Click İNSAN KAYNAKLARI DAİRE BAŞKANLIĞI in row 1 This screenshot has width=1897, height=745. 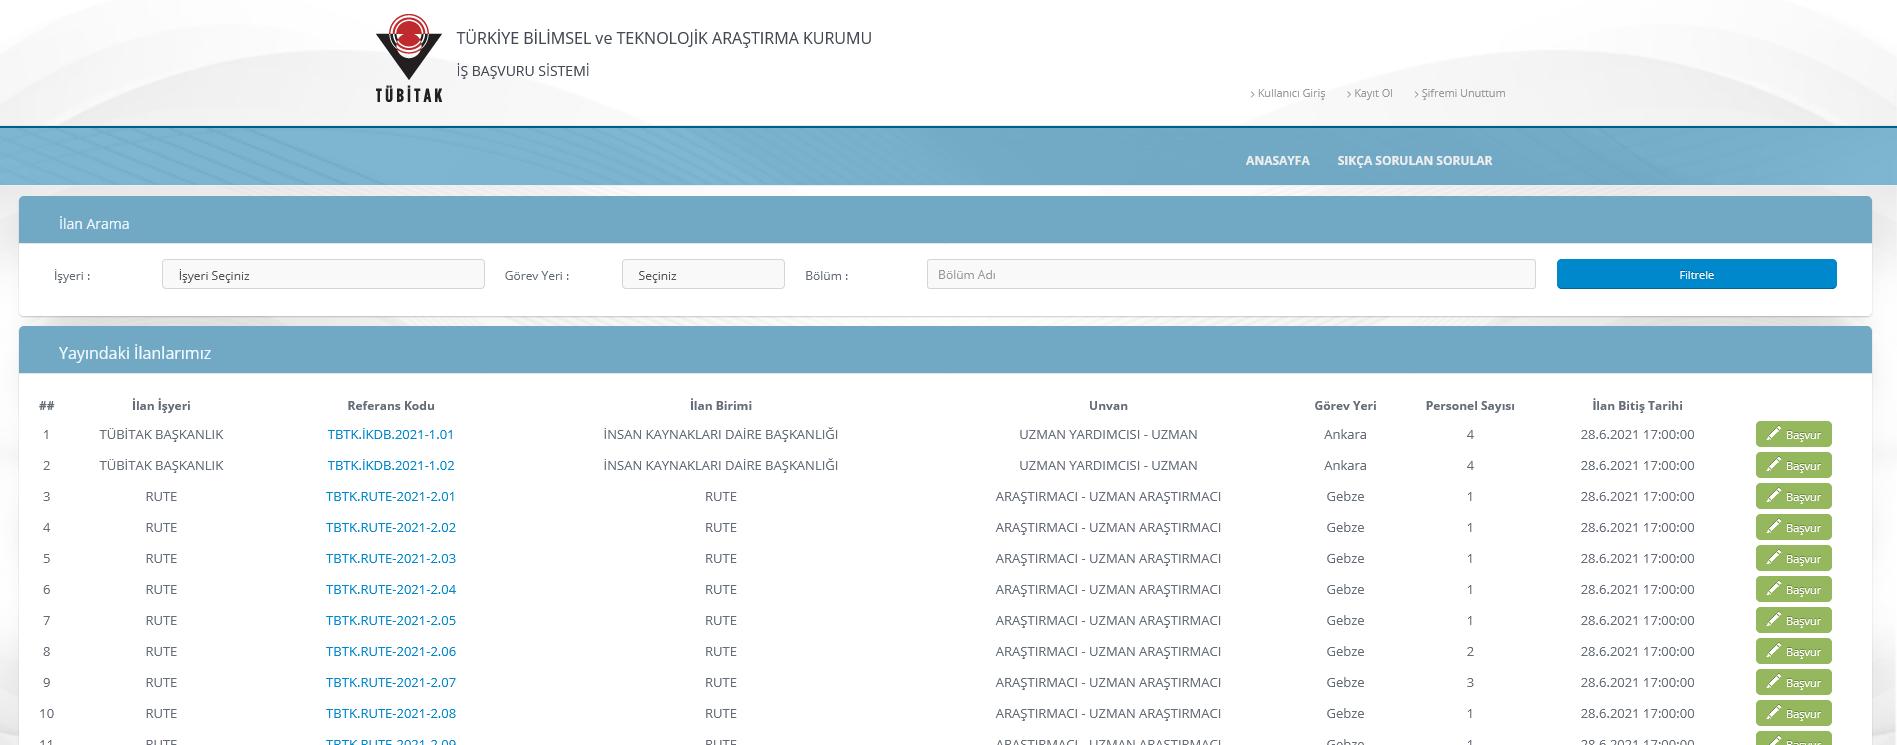tap(721, 434)
